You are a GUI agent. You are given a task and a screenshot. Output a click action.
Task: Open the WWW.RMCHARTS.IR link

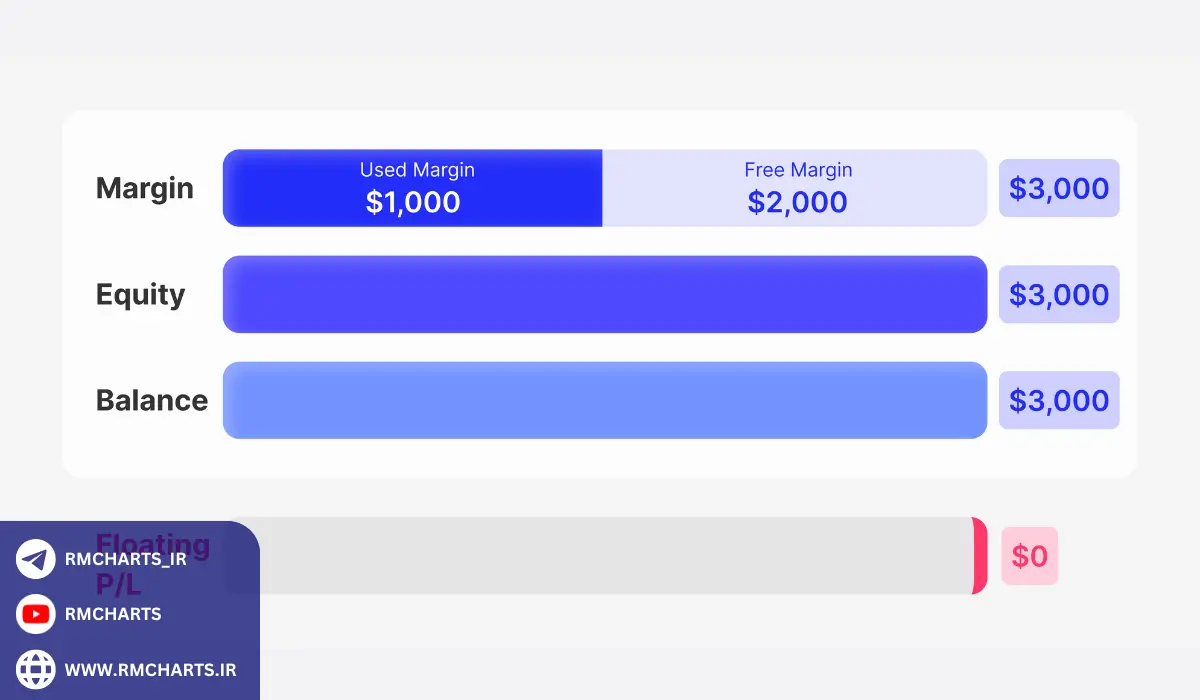[150, 669]
